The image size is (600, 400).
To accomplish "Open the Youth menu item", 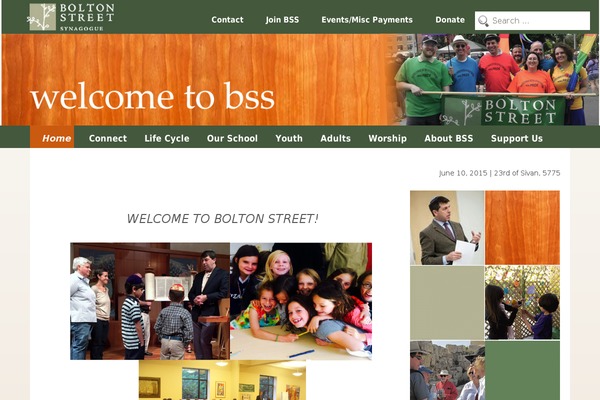I will pyautogui.click(x=289, y=138).
